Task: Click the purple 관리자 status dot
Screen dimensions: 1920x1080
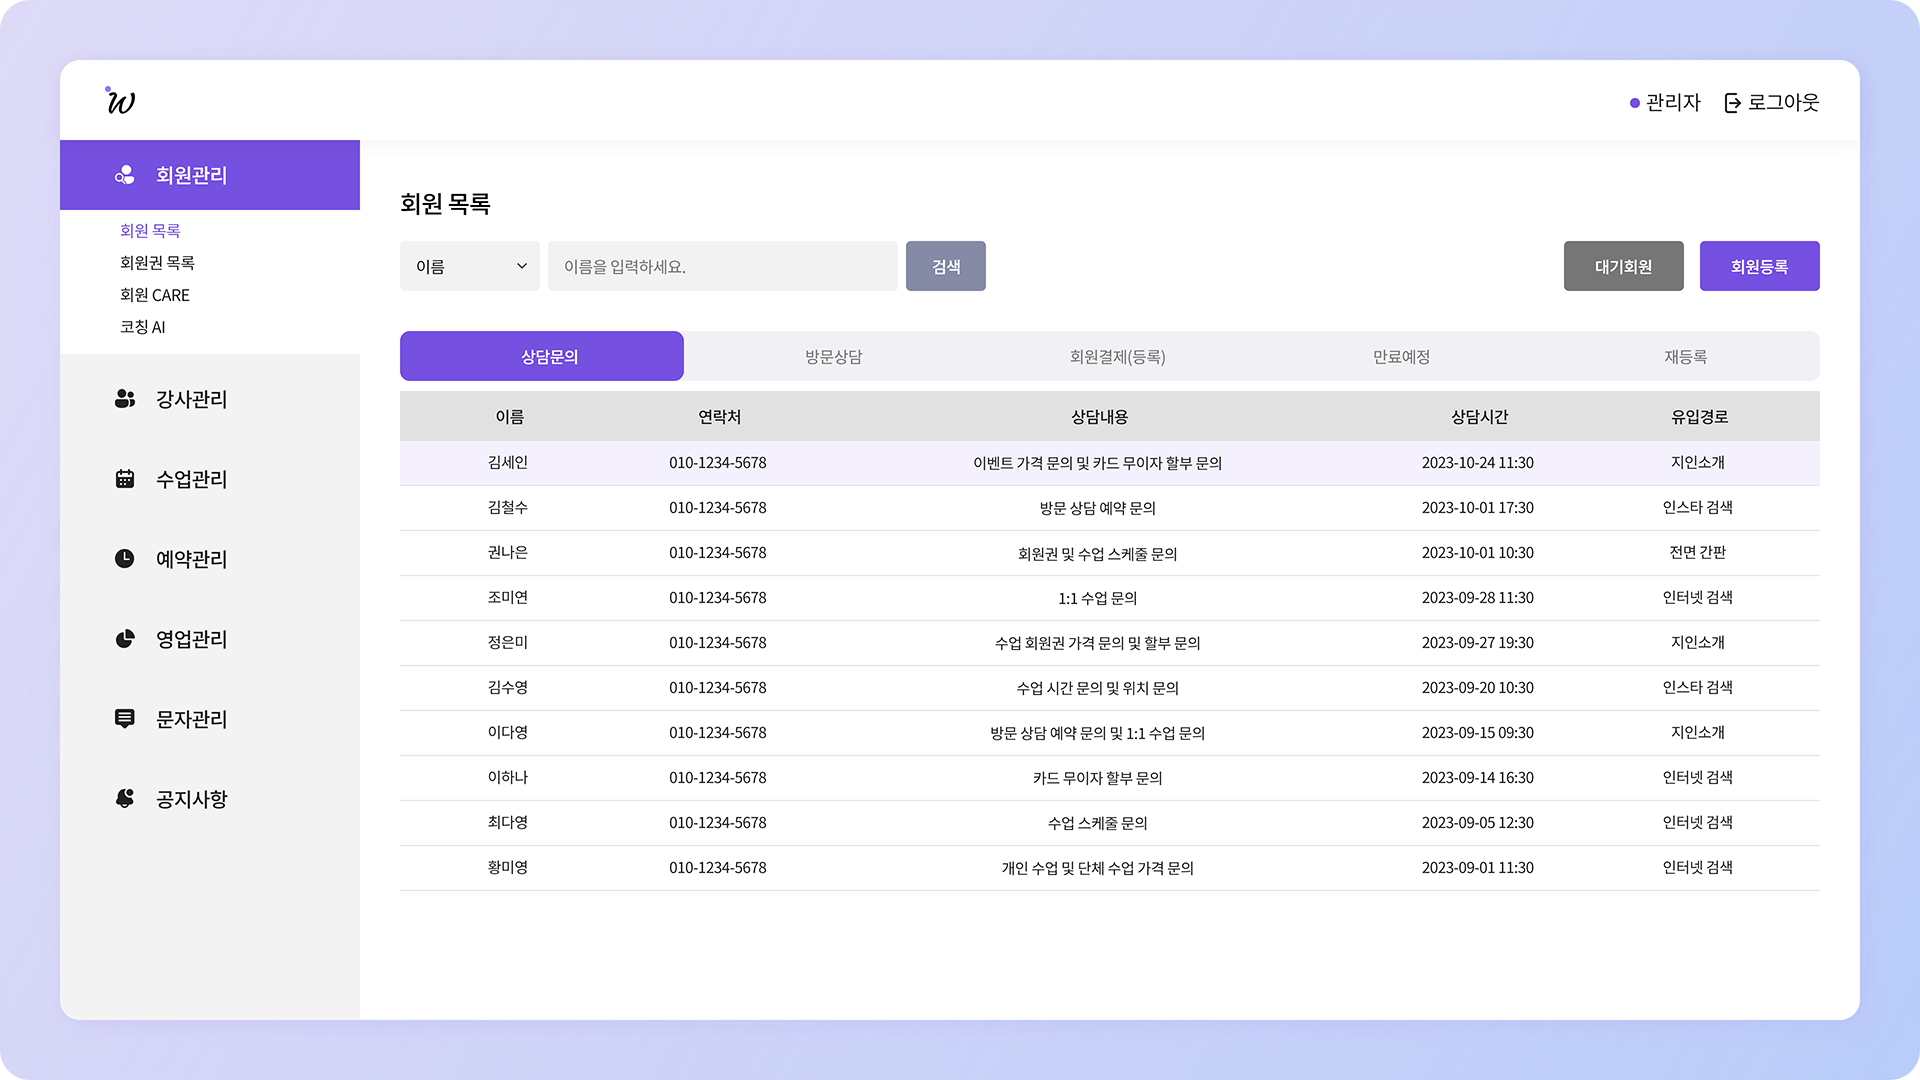Action: pos(1634,103)
